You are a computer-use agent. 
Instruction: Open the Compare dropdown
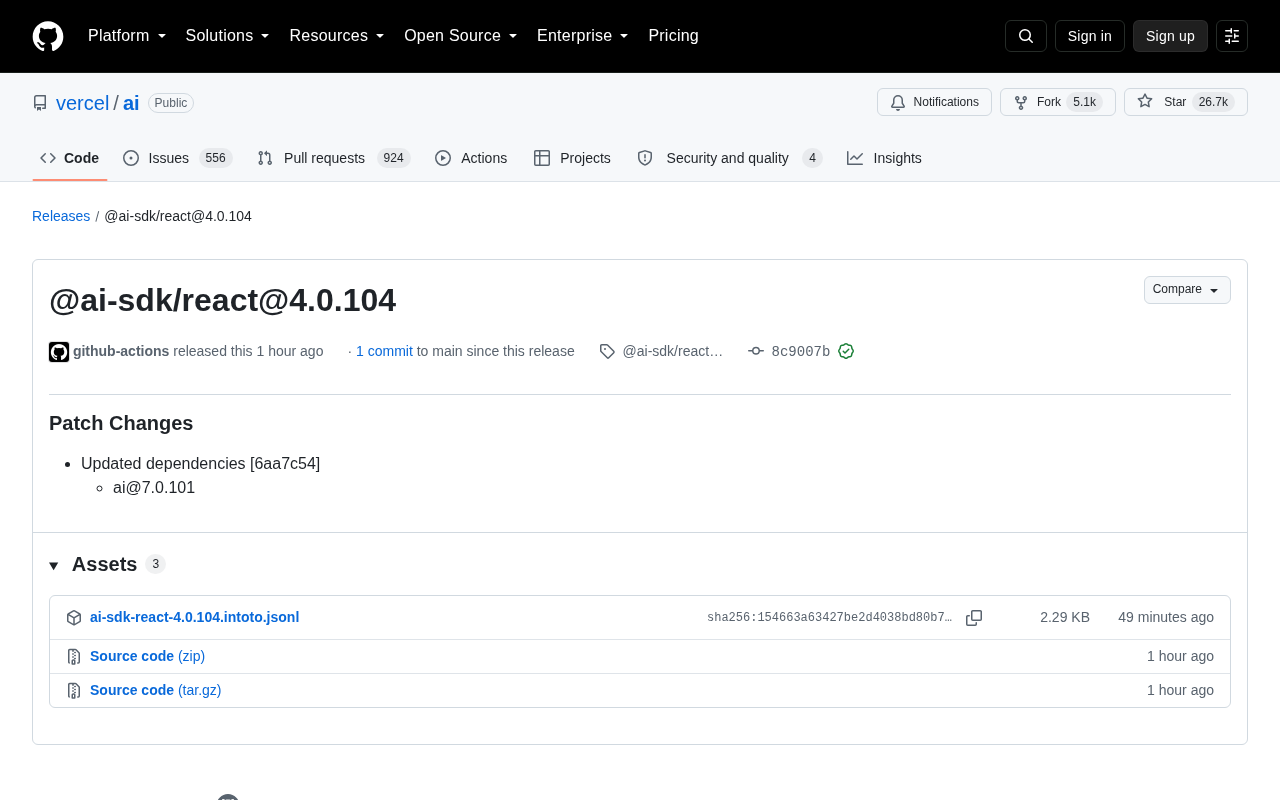click(1187, 290)
